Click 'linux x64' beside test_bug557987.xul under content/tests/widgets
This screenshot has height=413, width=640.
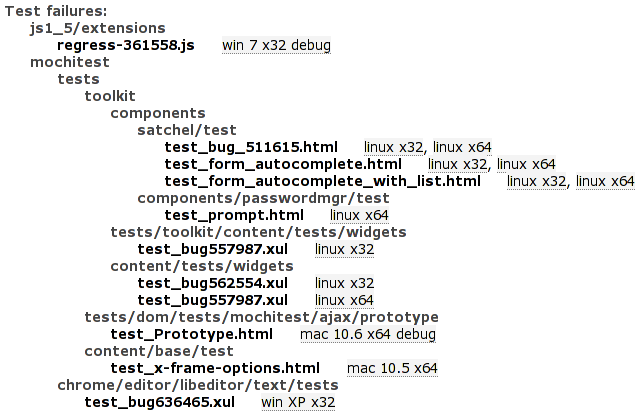click(x=344, y=300)
